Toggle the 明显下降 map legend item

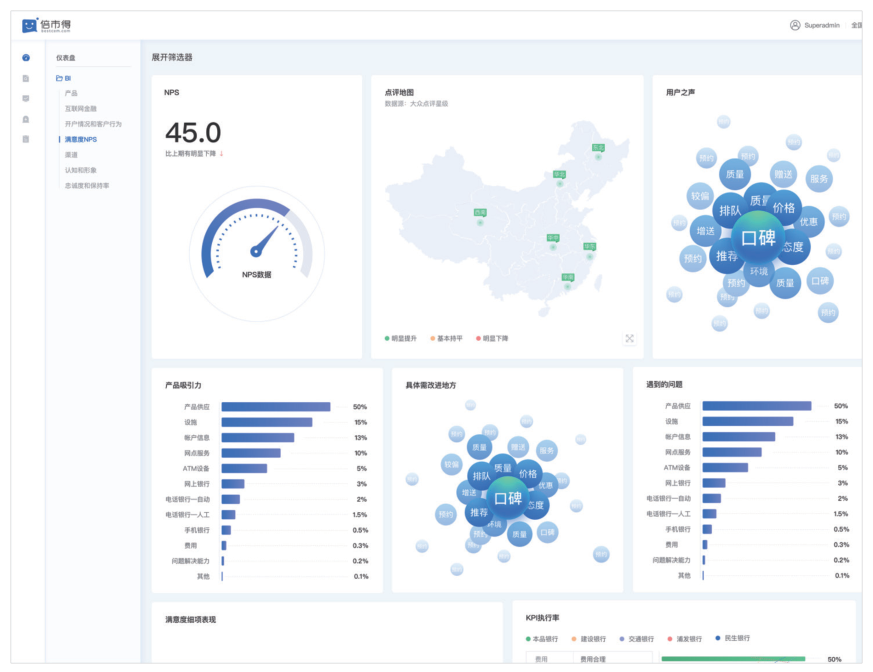tap(492, 339)
